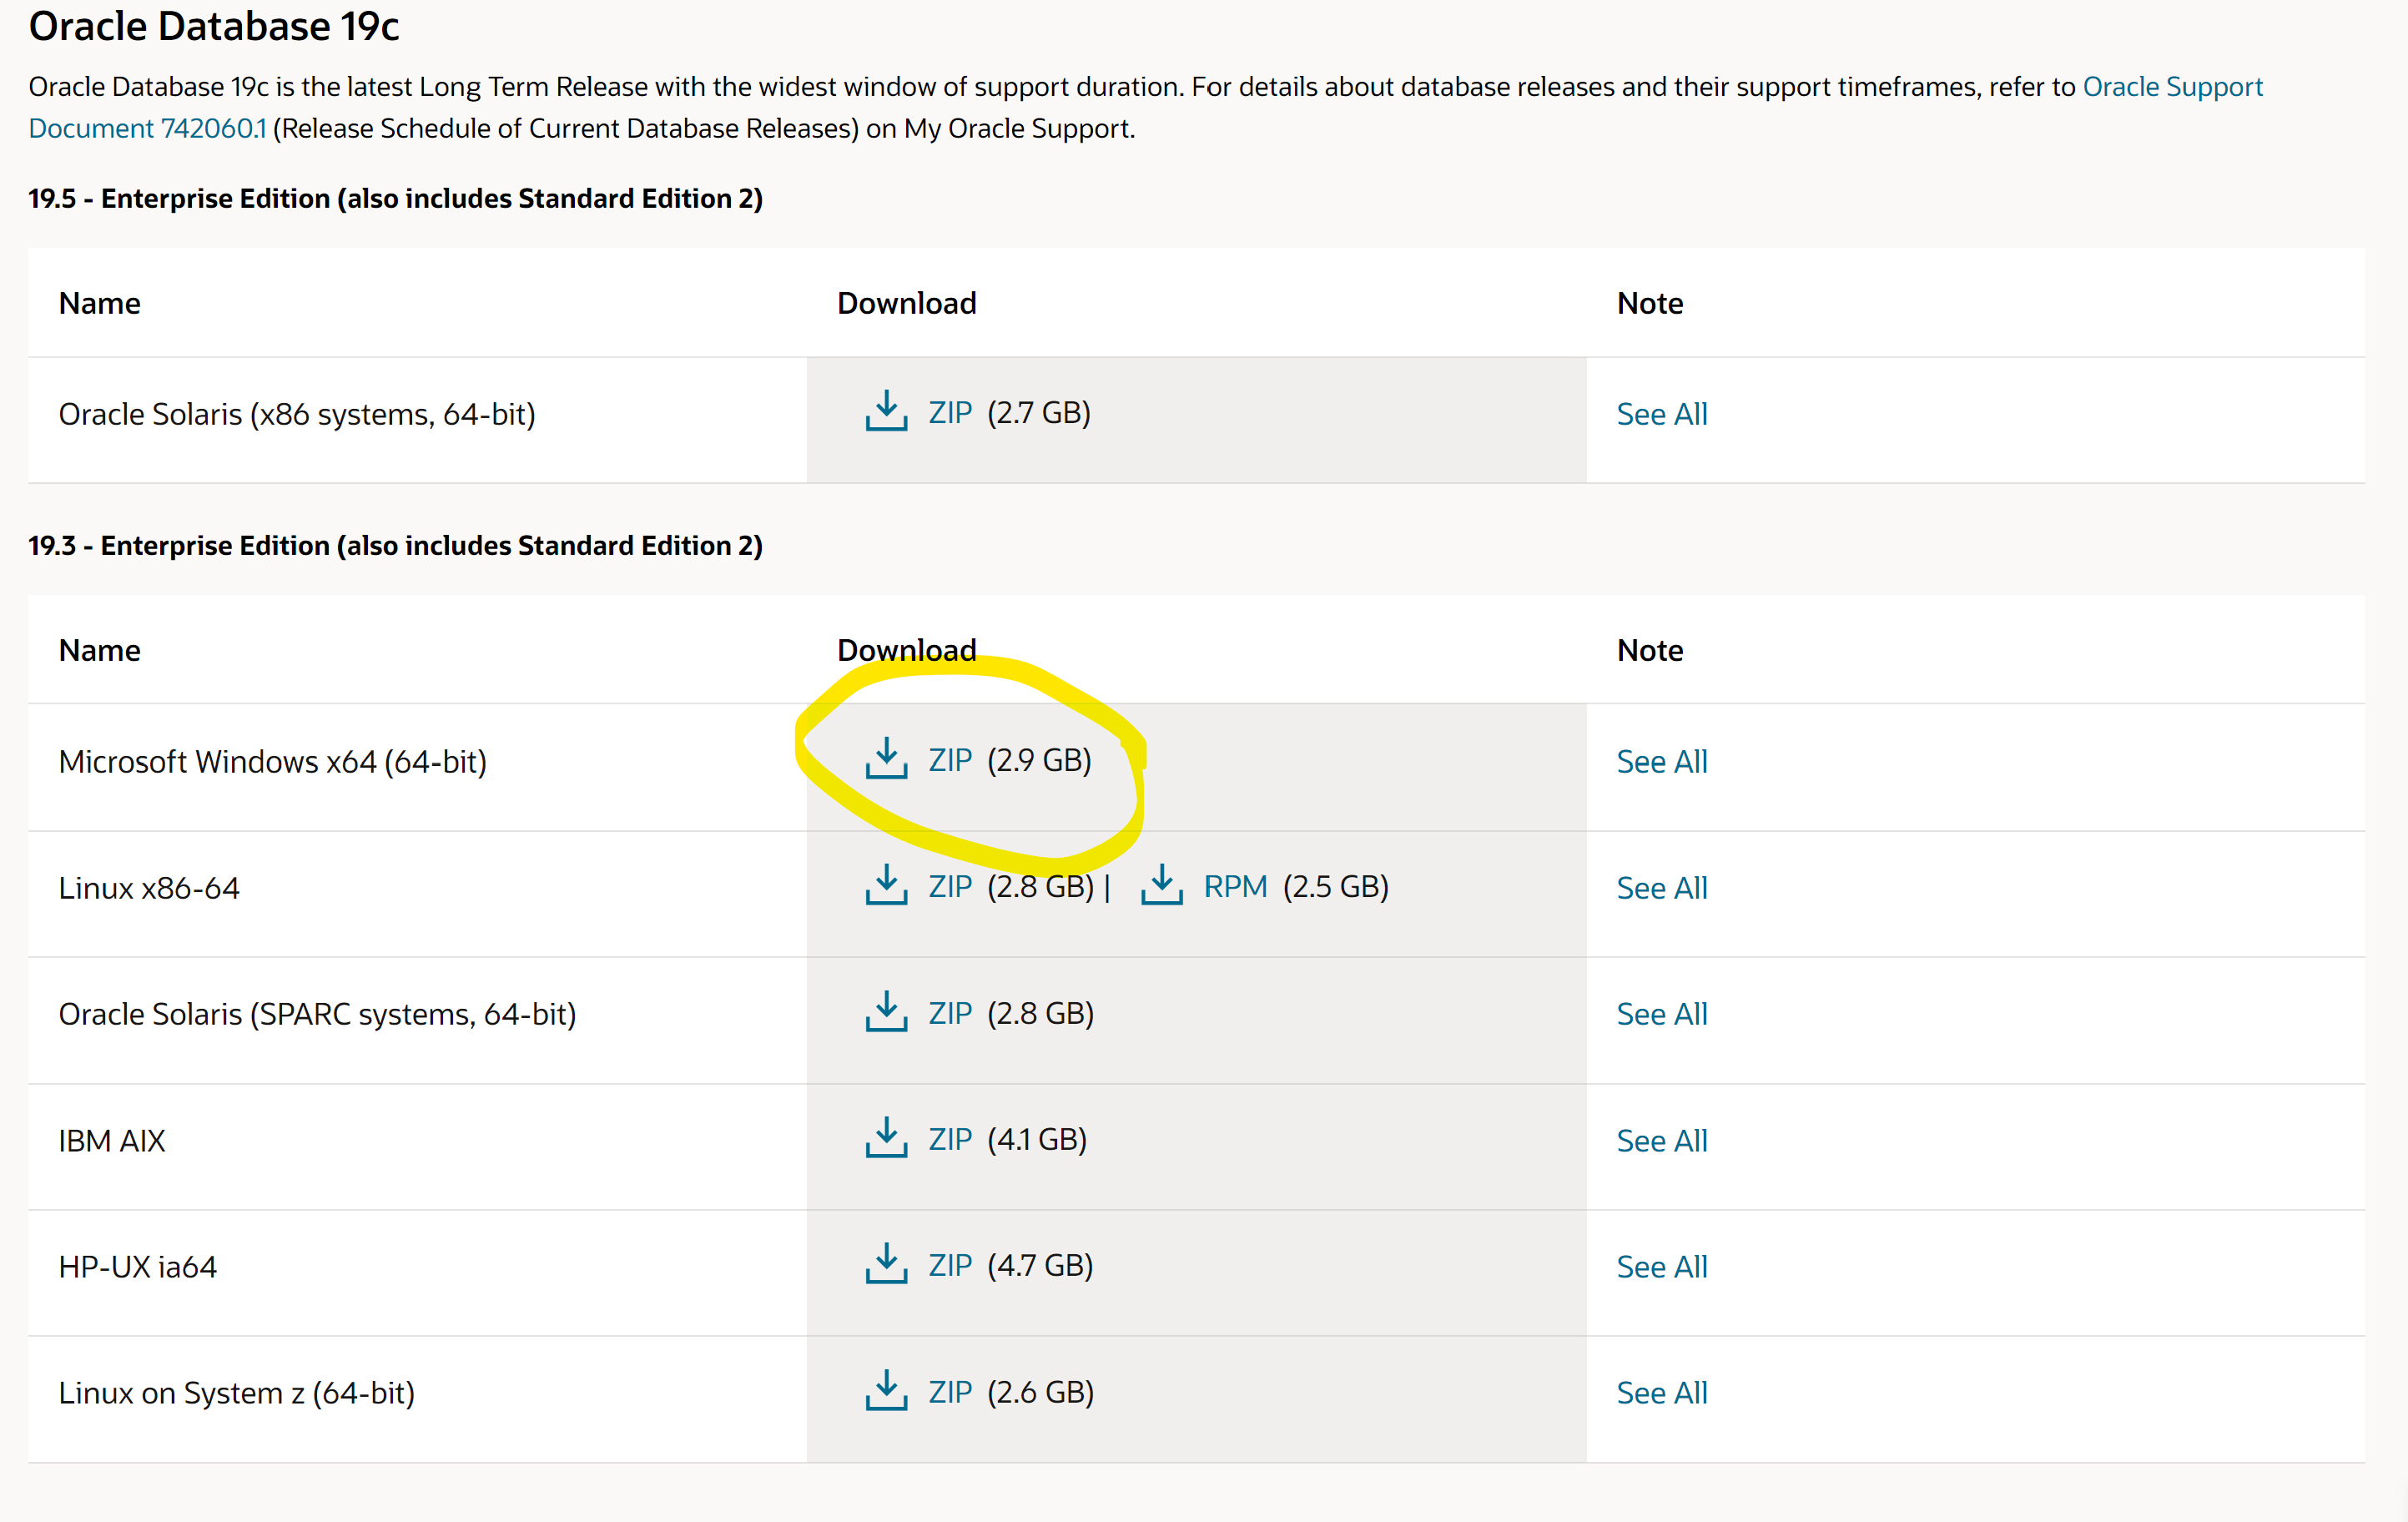Viewport: 2408px width, 1522px height.
Task: Click download icon for Linux x86-64 RPM
Action: click(1162, 886)
